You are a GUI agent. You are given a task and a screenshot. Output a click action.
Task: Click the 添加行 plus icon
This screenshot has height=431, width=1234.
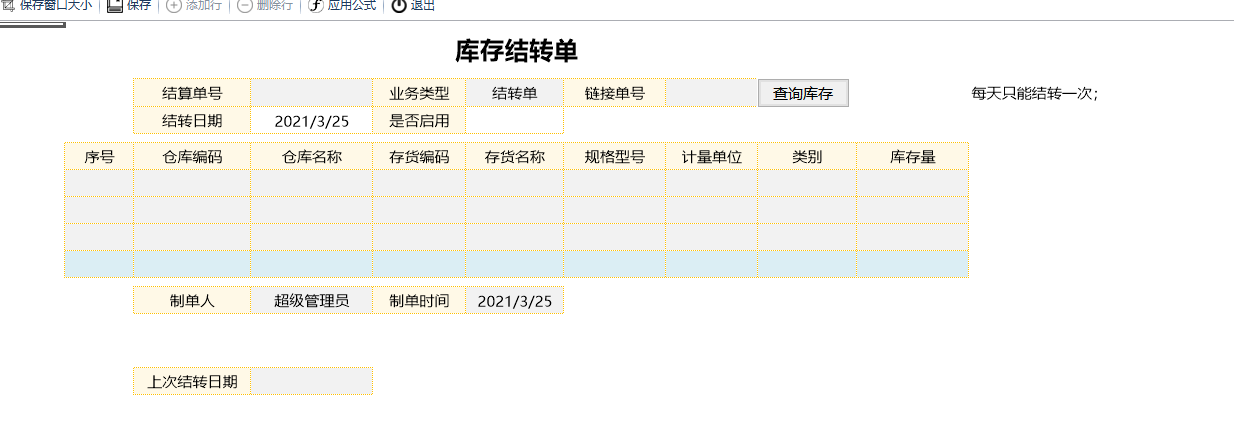[x=174, y=6]
